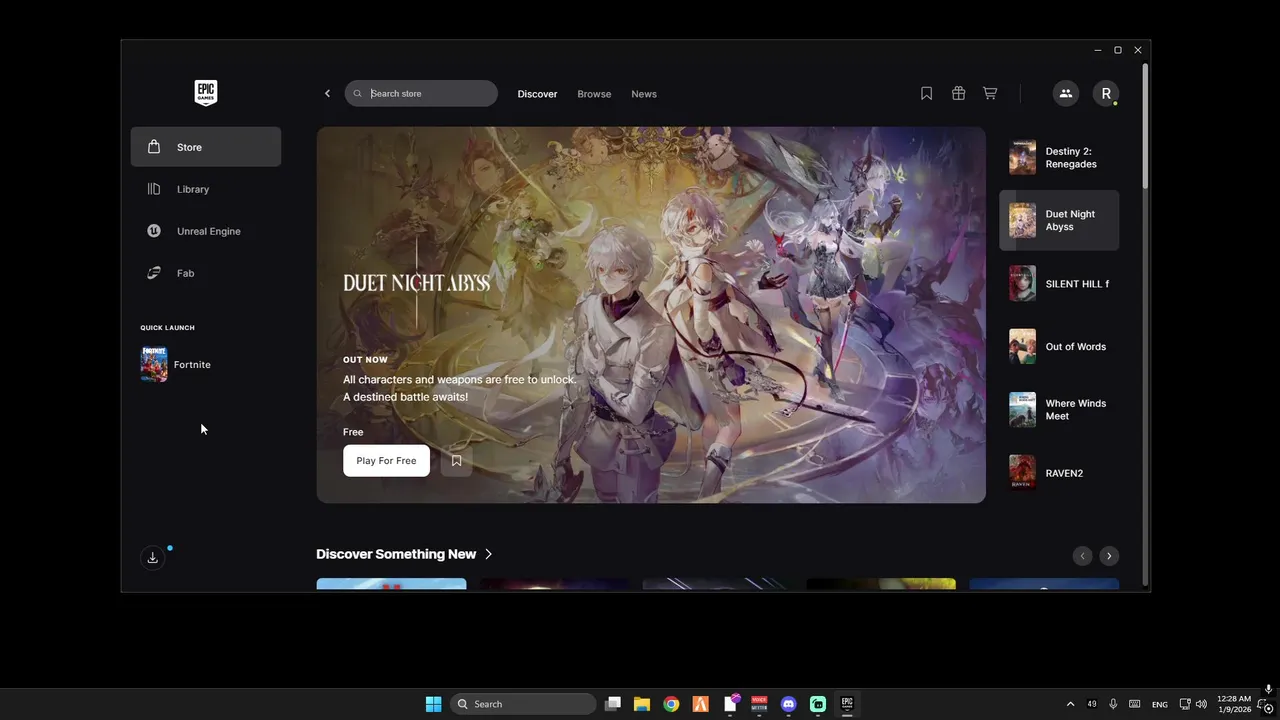Show hidden system tray icons
1280x720 pixels.
[x=1071, y=704]
